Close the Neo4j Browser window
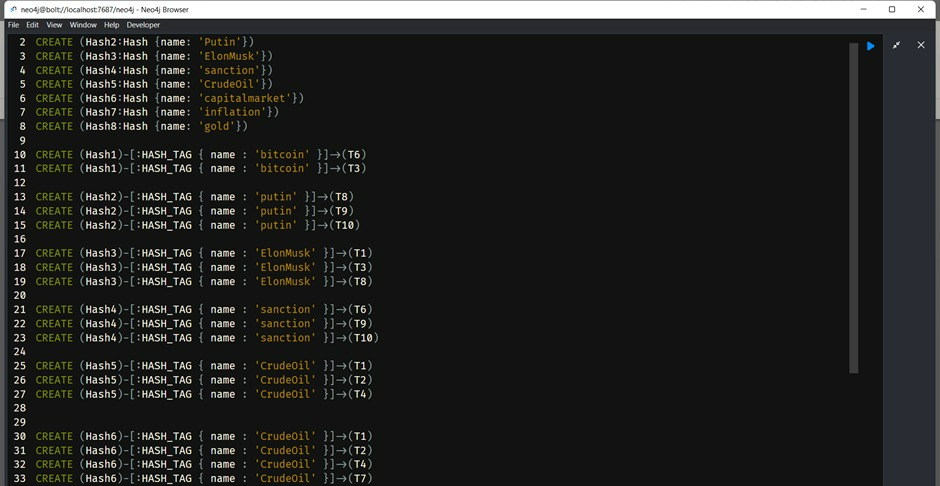940x486 pixels. tap(921, 9)
